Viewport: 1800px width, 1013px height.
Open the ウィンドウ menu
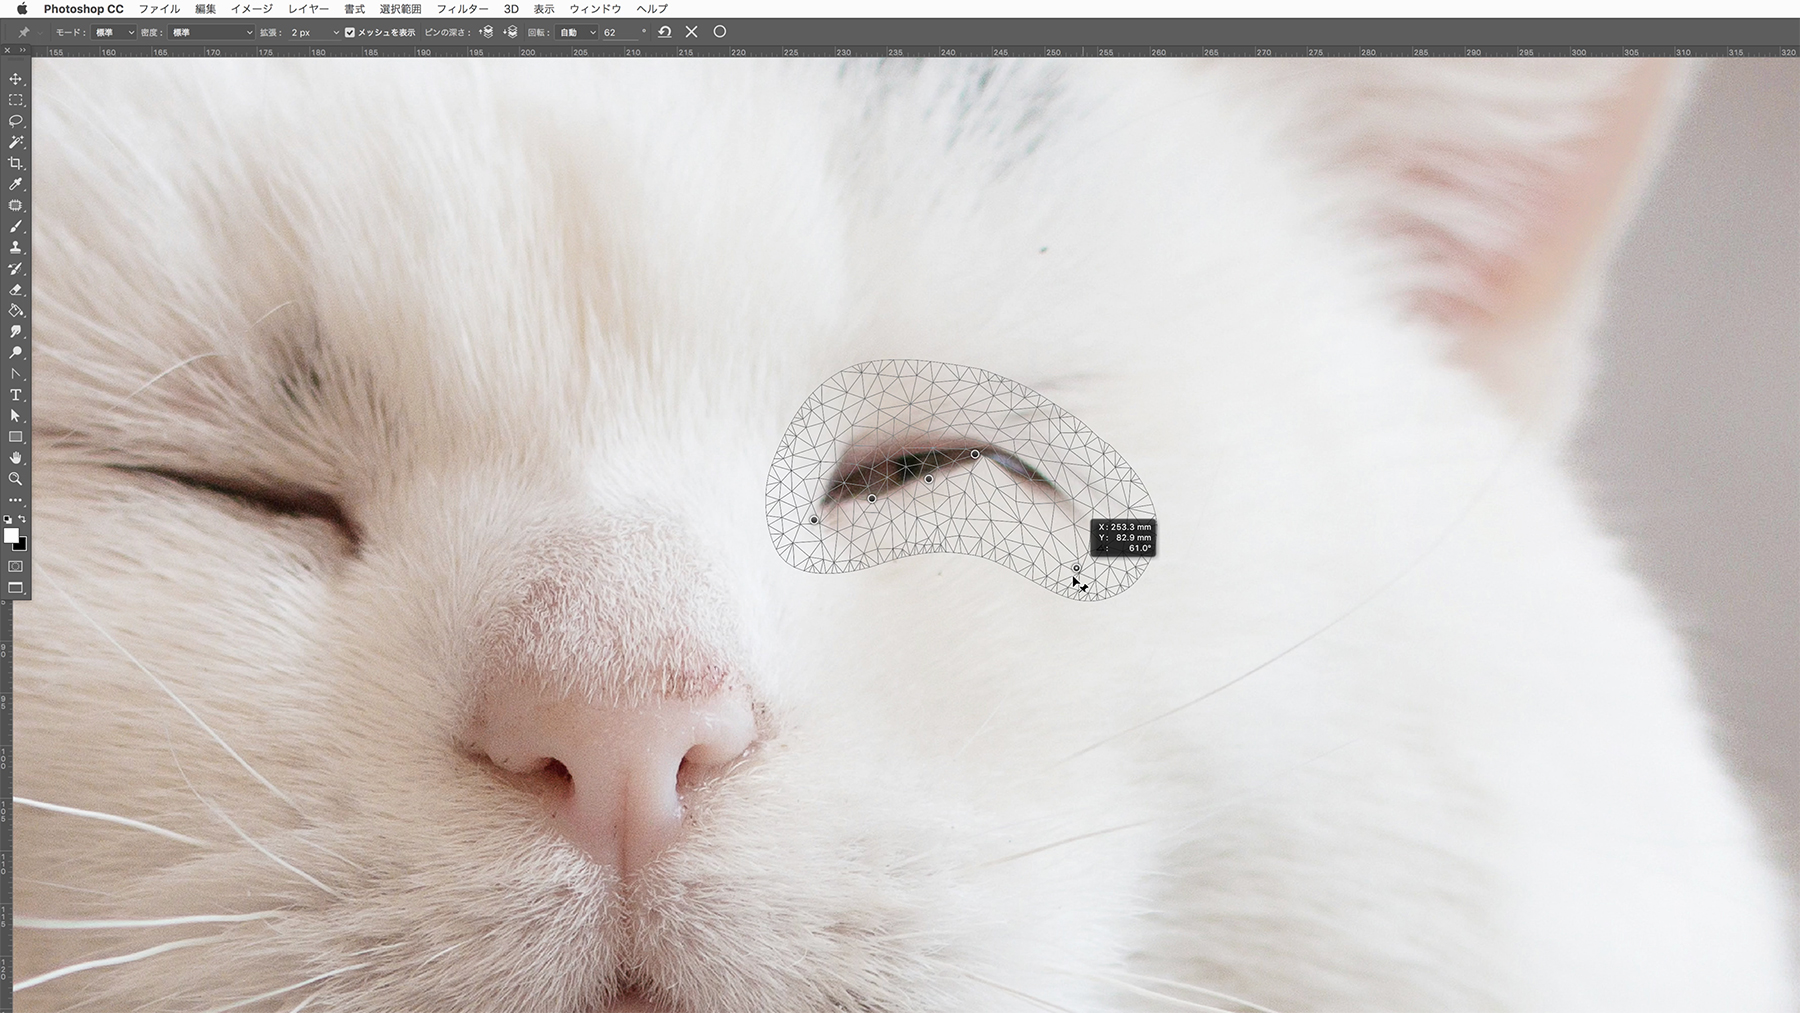[595, 9]
